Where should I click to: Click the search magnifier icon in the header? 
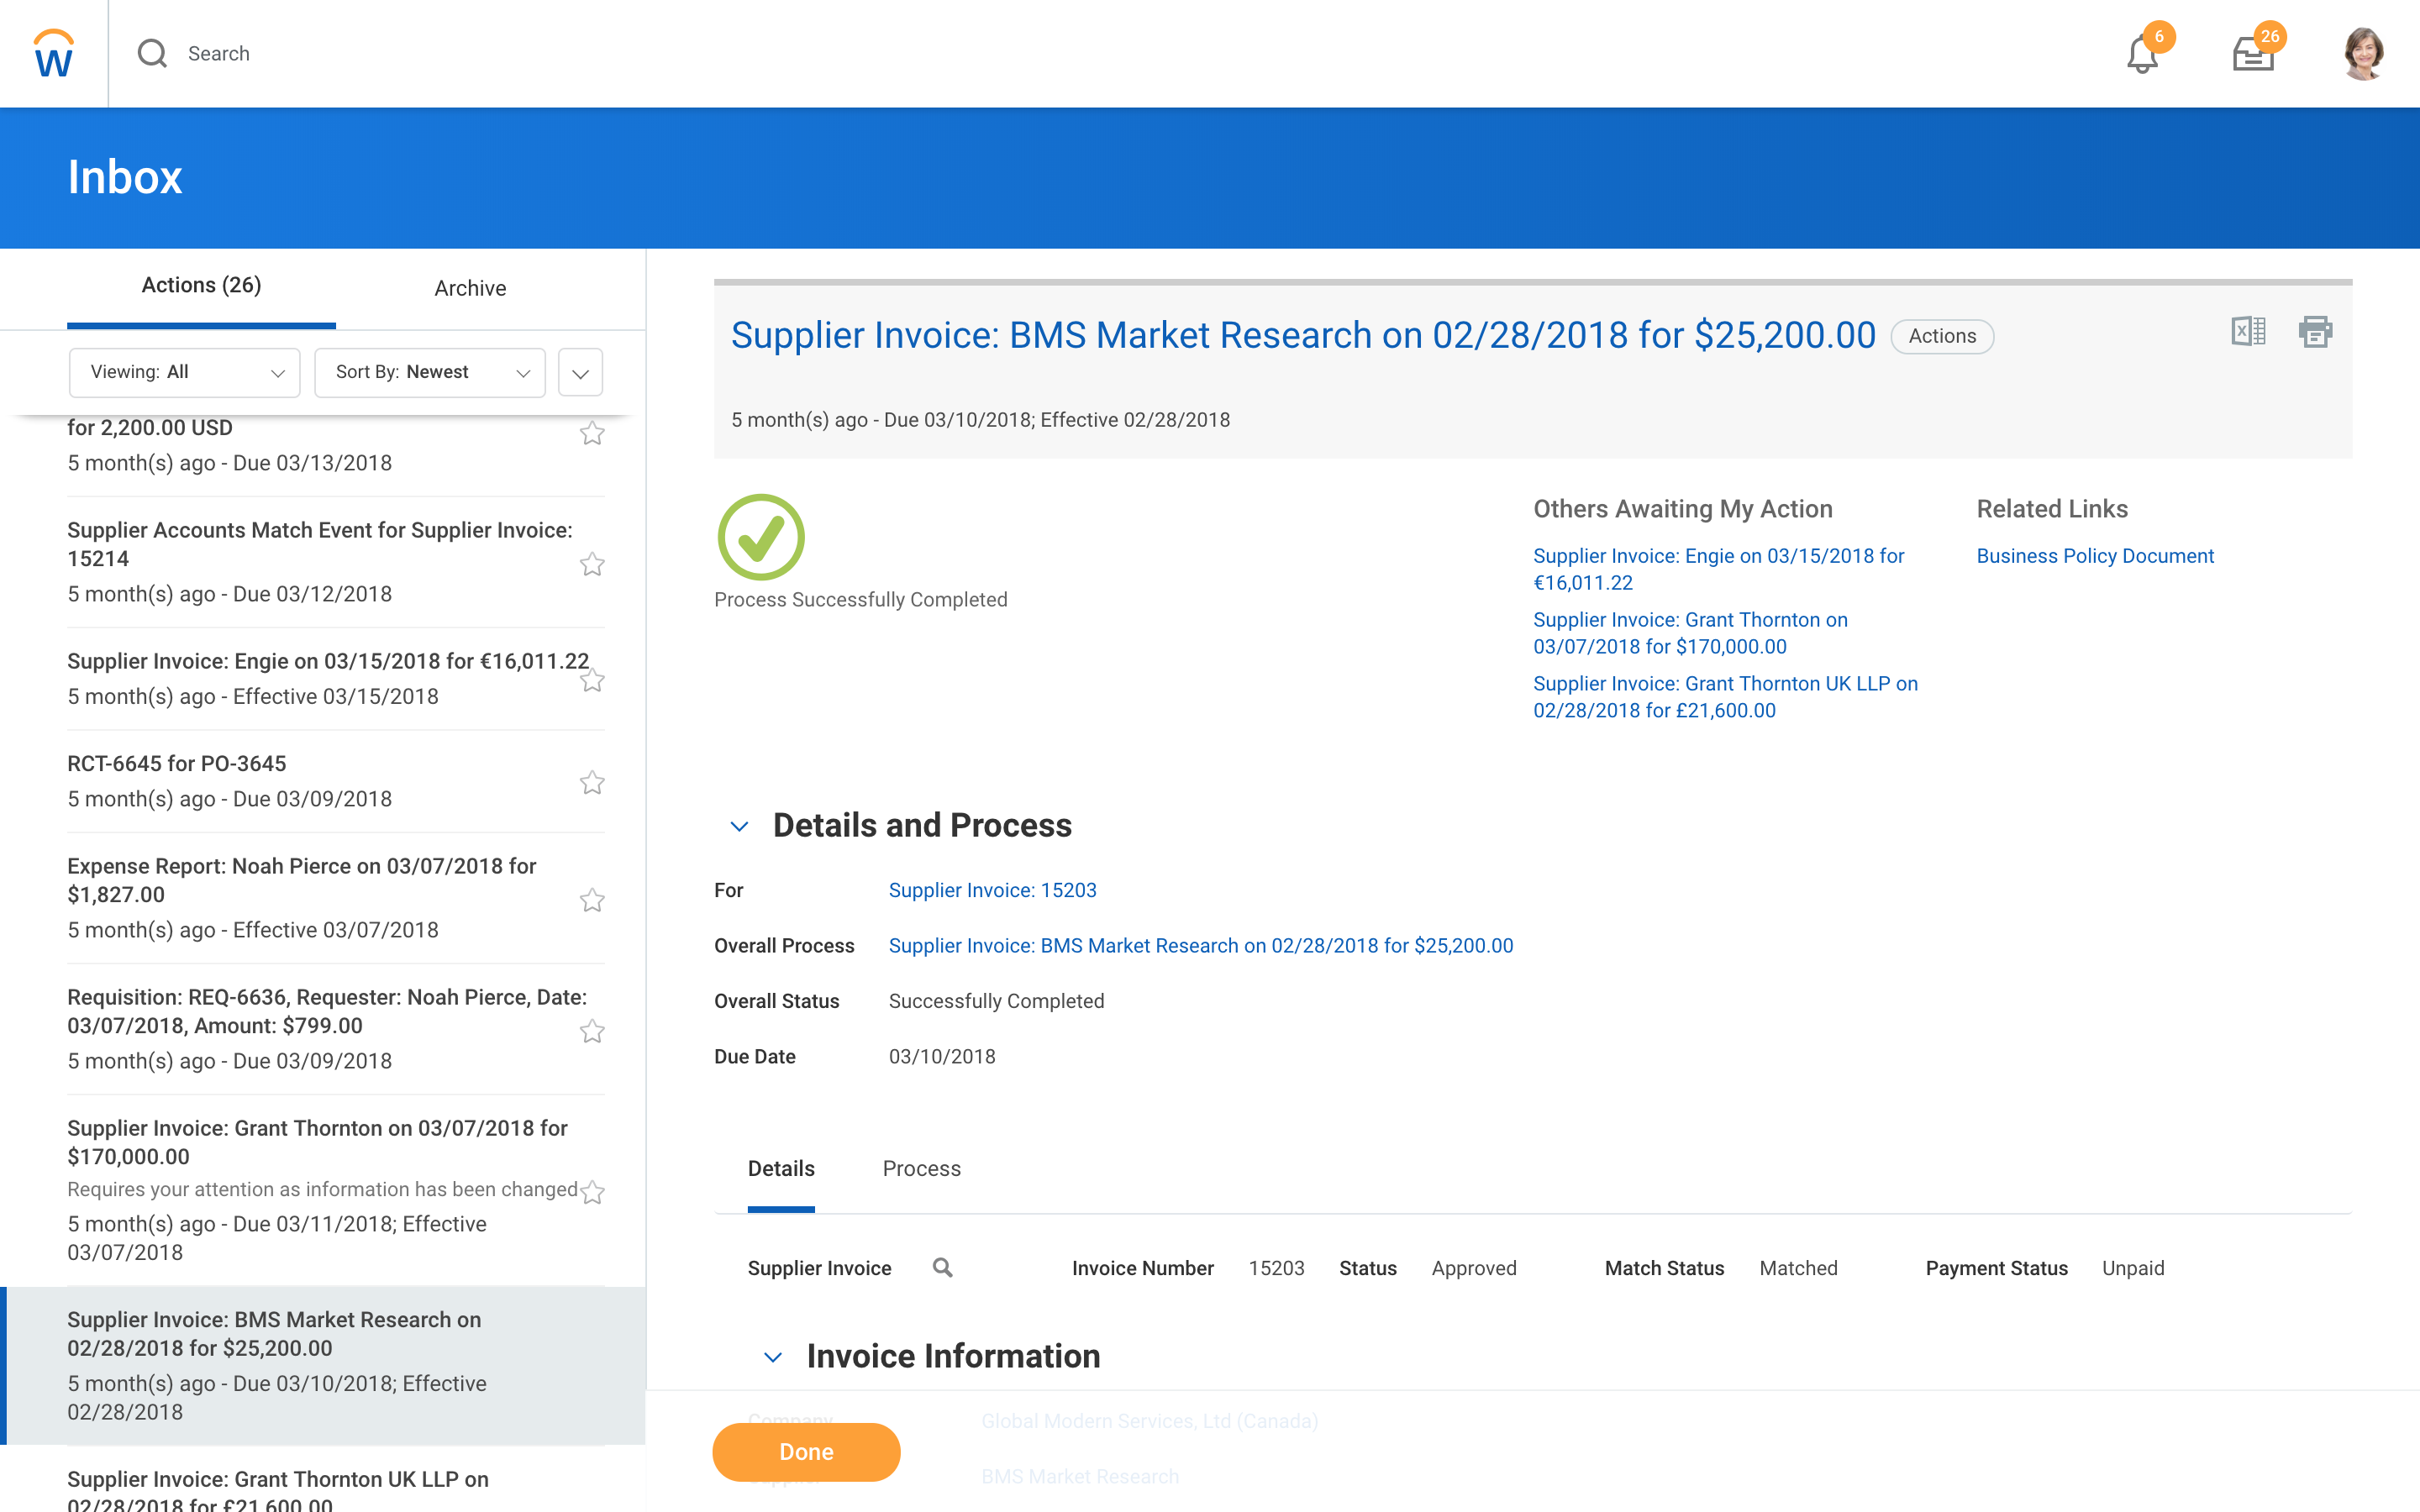(x=152, y=54)
